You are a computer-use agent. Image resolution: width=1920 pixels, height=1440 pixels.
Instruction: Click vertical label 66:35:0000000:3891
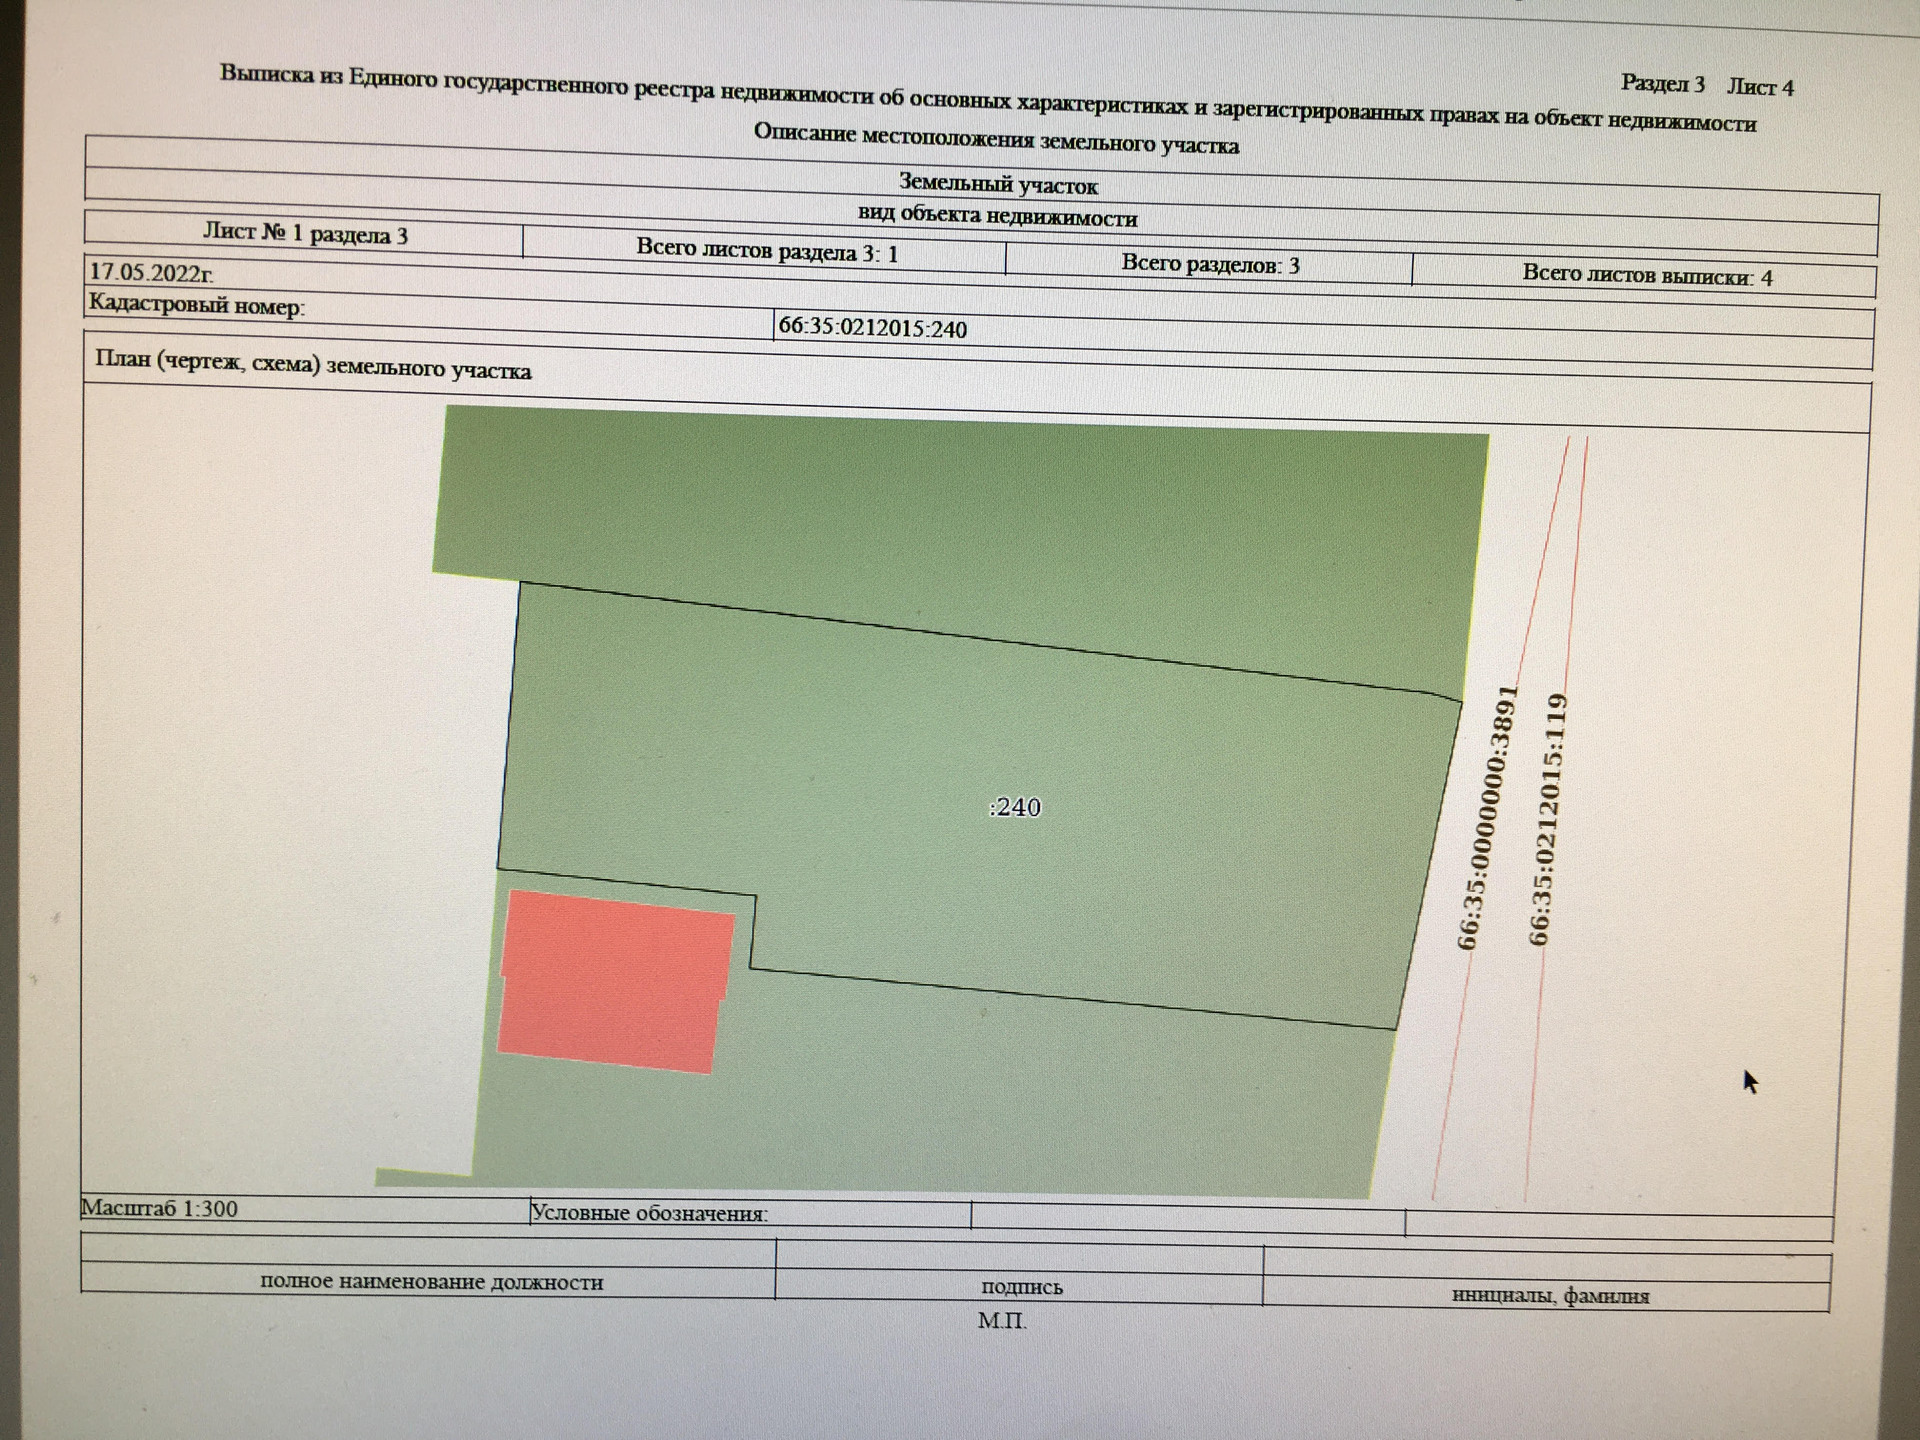(x=1488, y=817)
